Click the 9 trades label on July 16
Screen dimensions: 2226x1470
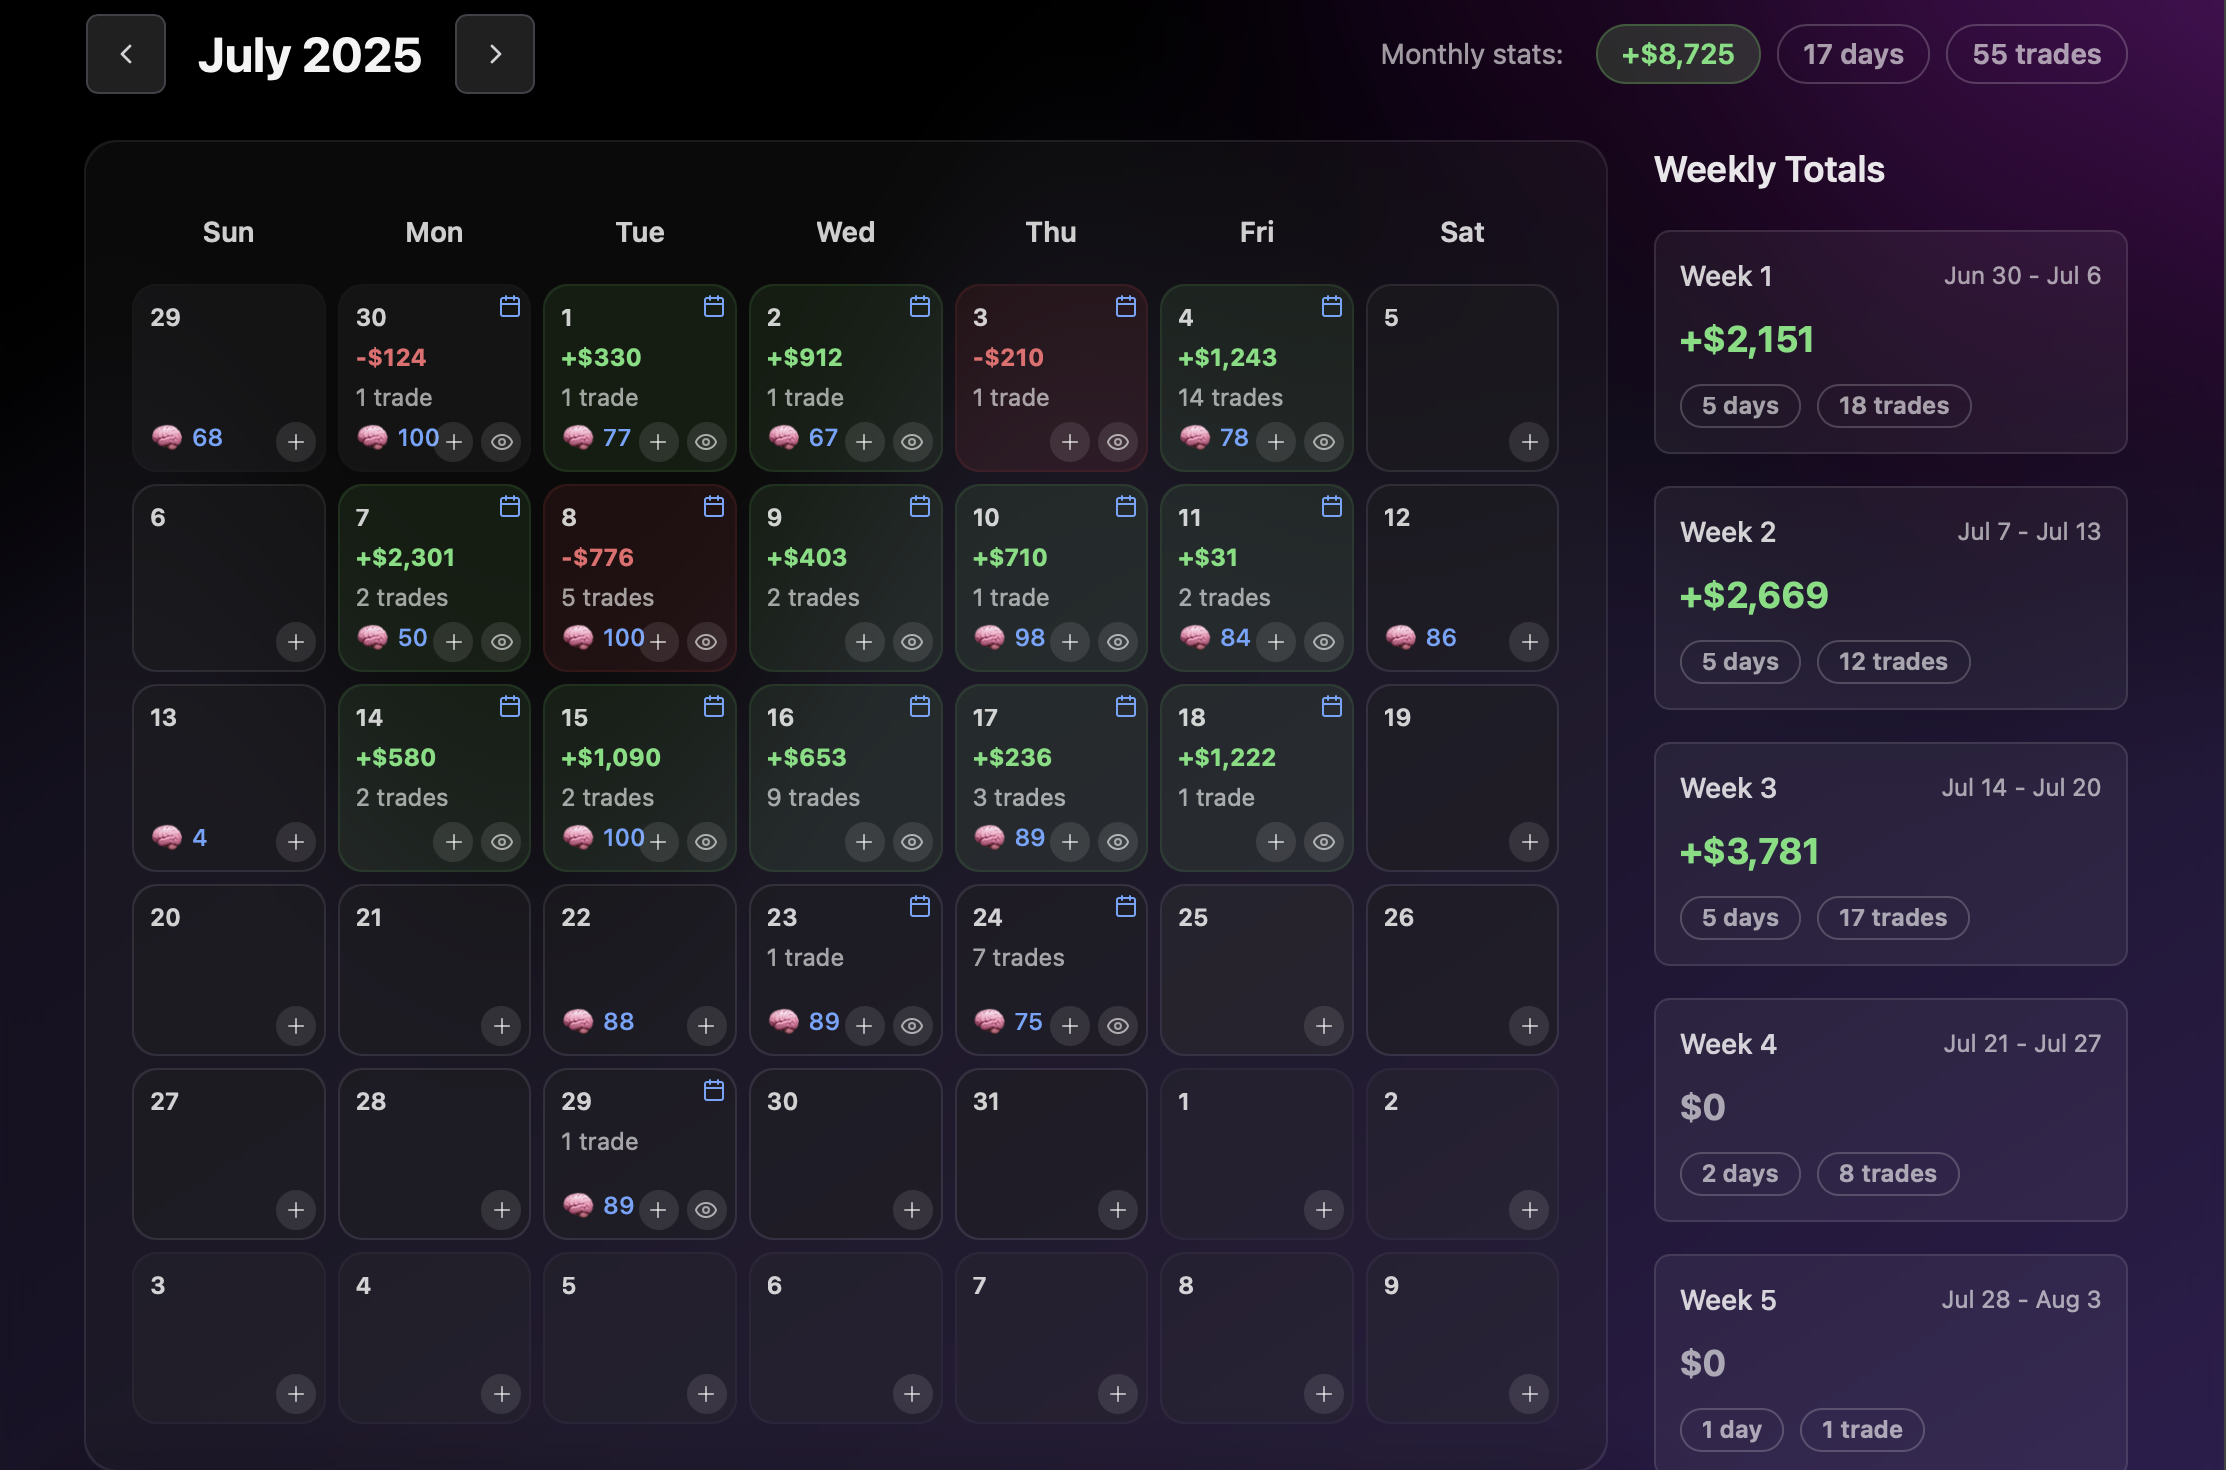(814, 797)
